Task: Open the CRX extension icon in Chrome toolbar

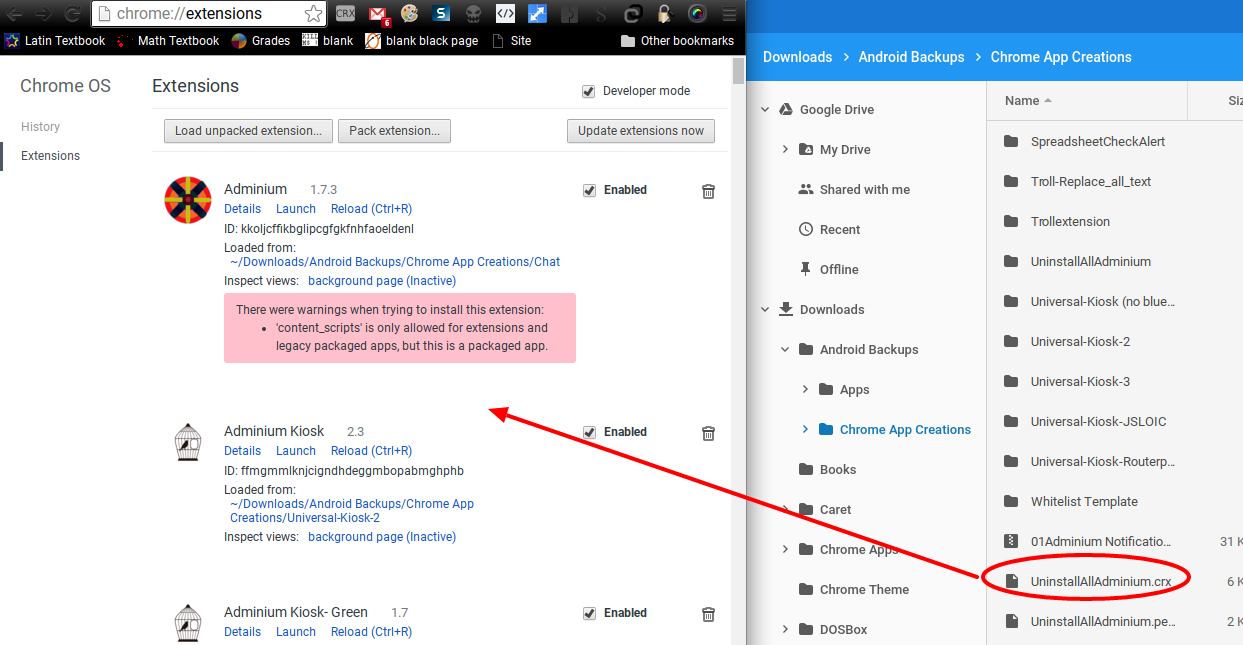Action: click(x=345, y=14)
